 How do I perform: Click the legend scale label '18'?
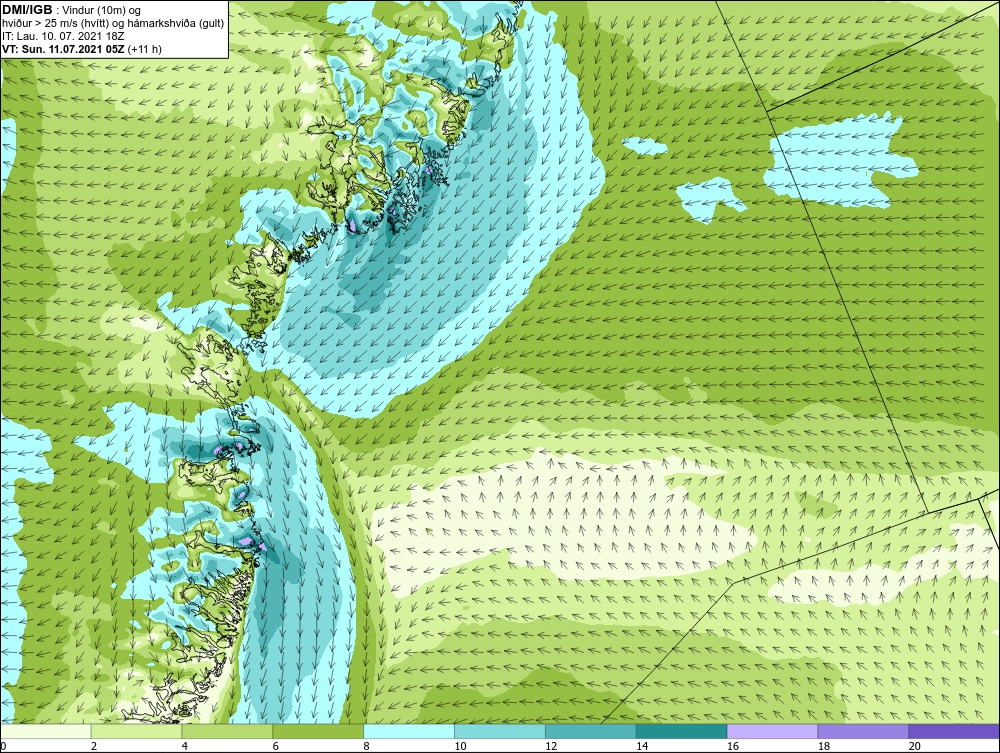[x=823, y=746]
